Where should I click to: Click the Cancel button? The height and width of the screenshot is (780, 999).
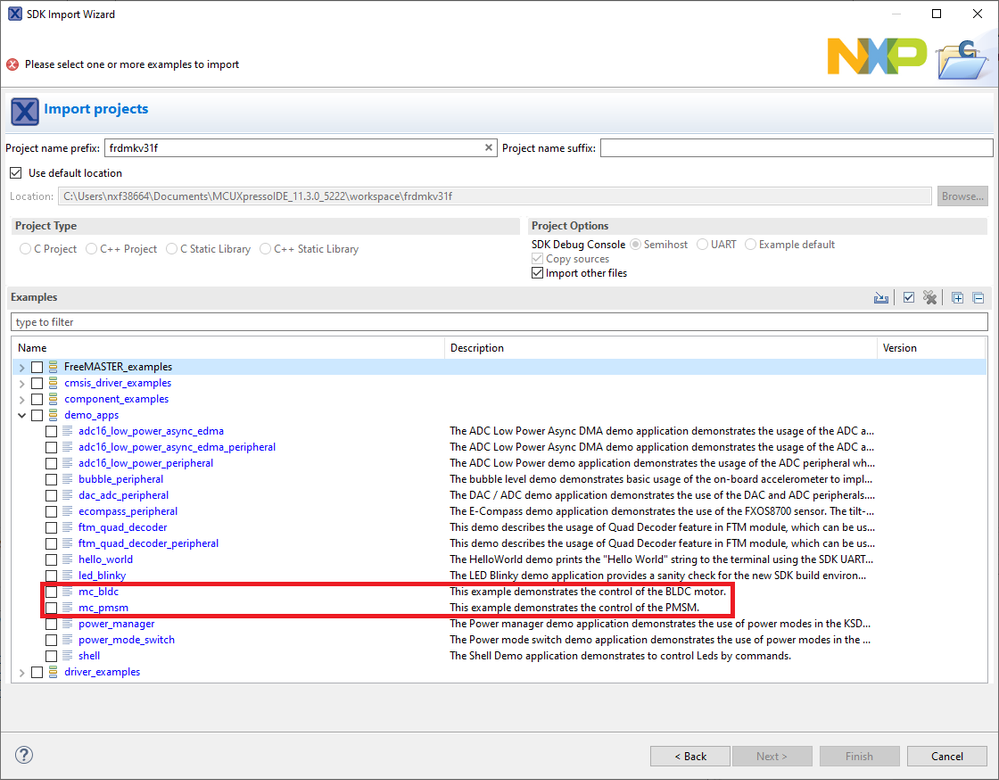947,756
